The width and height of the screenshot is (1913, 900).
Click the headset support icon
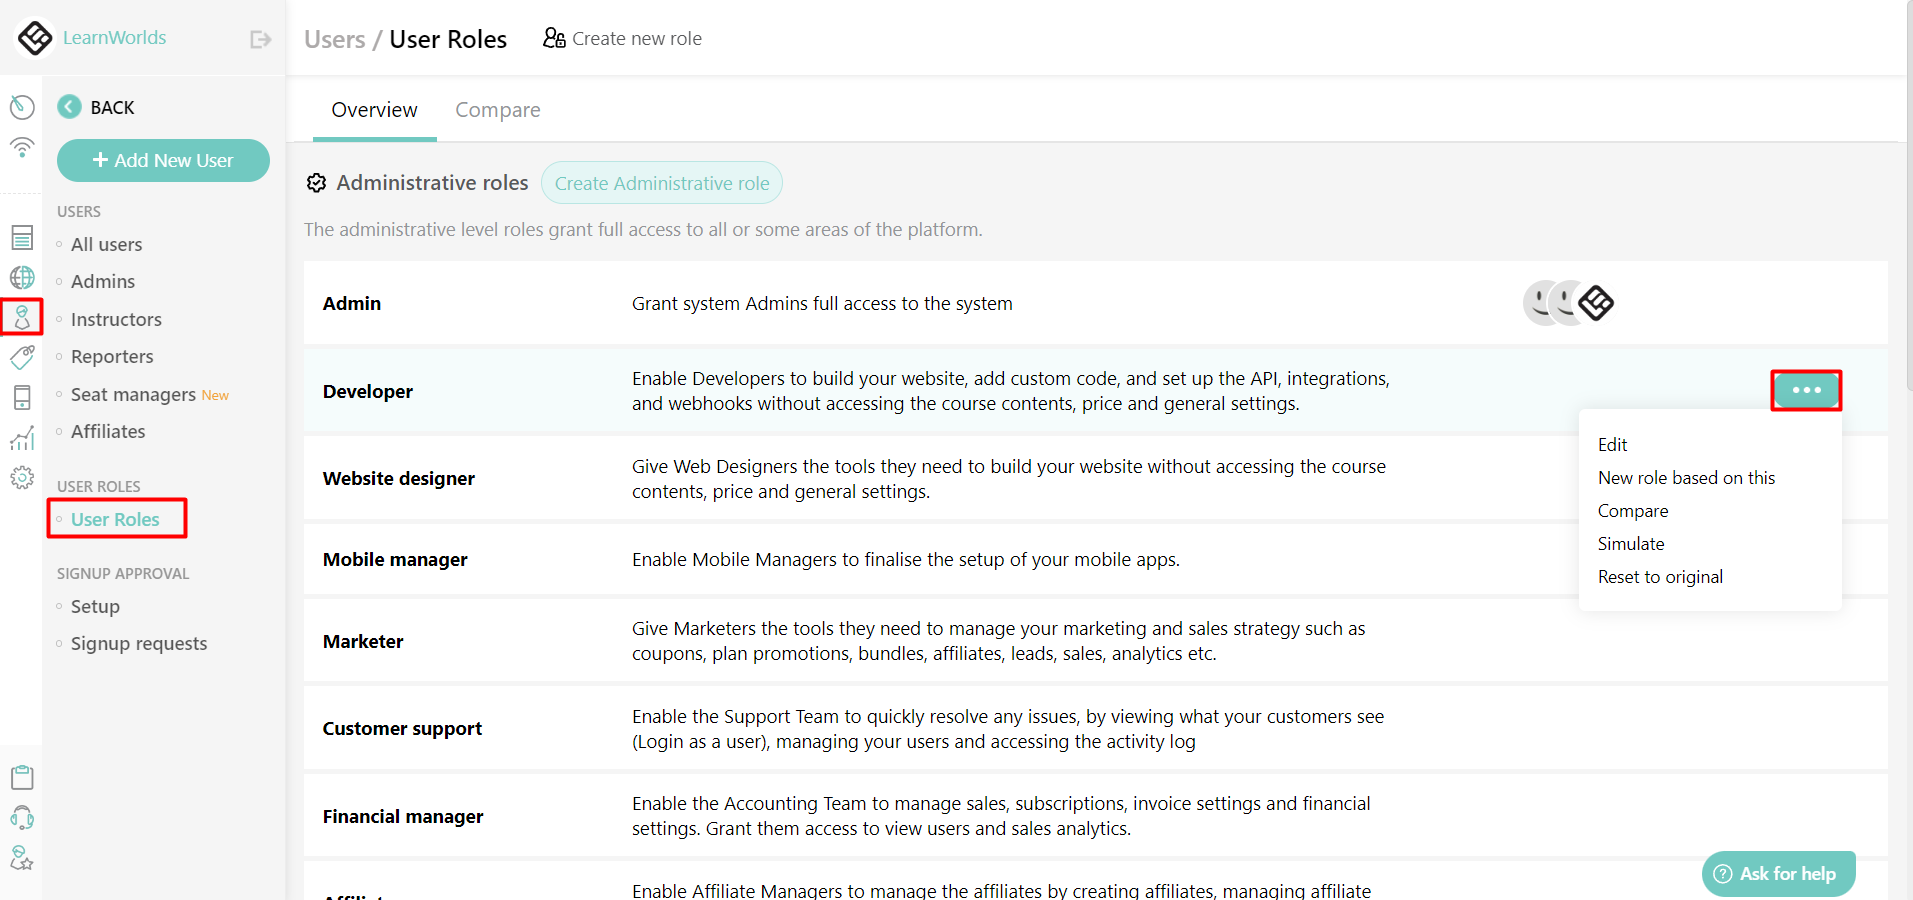[x=22, y=817]
